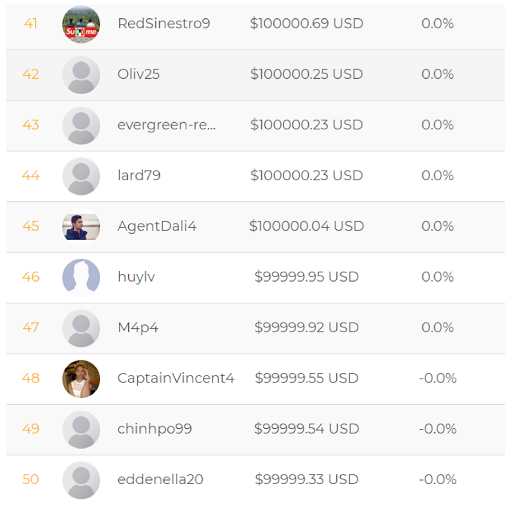
Task: Open CaptainVincent4's profile photo
Action: coord(81,379)
